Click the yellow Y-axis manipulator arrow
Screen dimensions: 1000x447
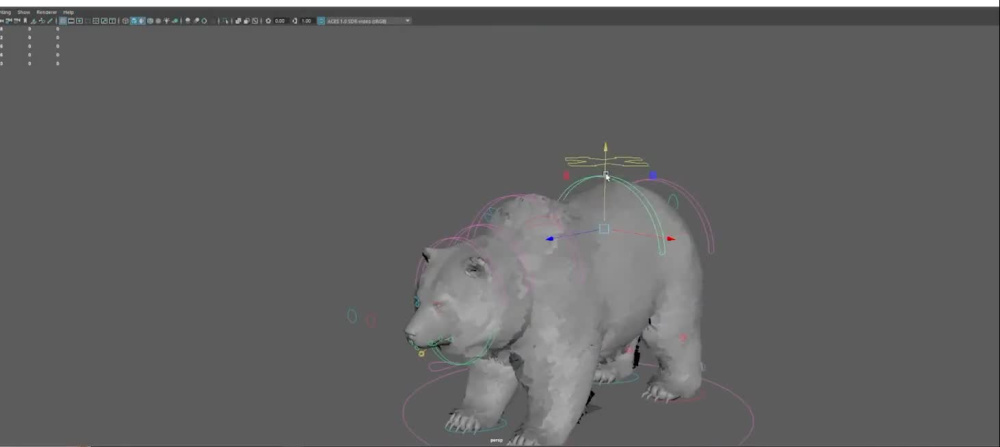605,147
